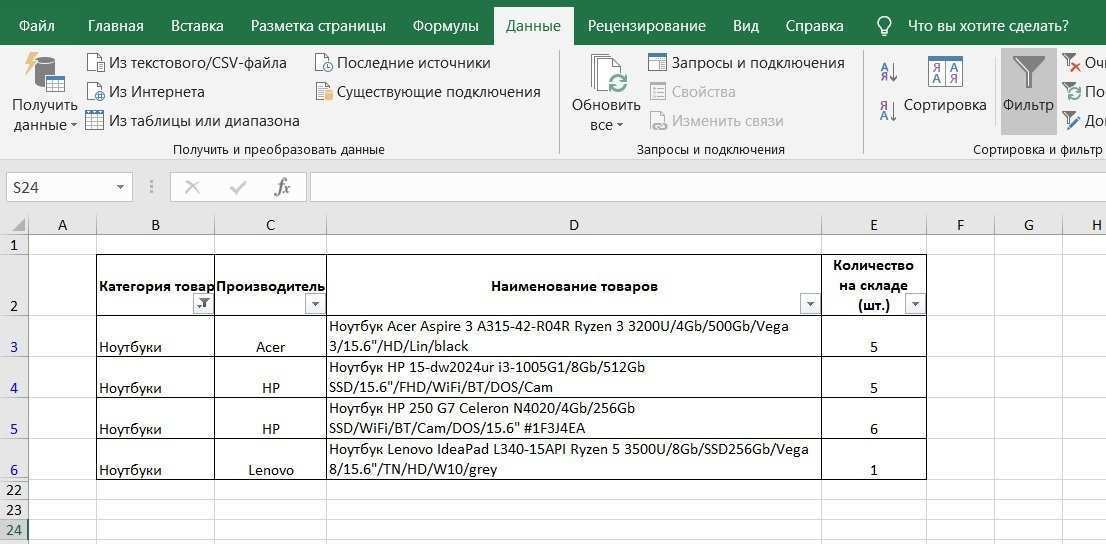Switch to the Рецензирование tab
Image resolution: width=1106 pixels, height=544 pixels.
tap(647, 26)
